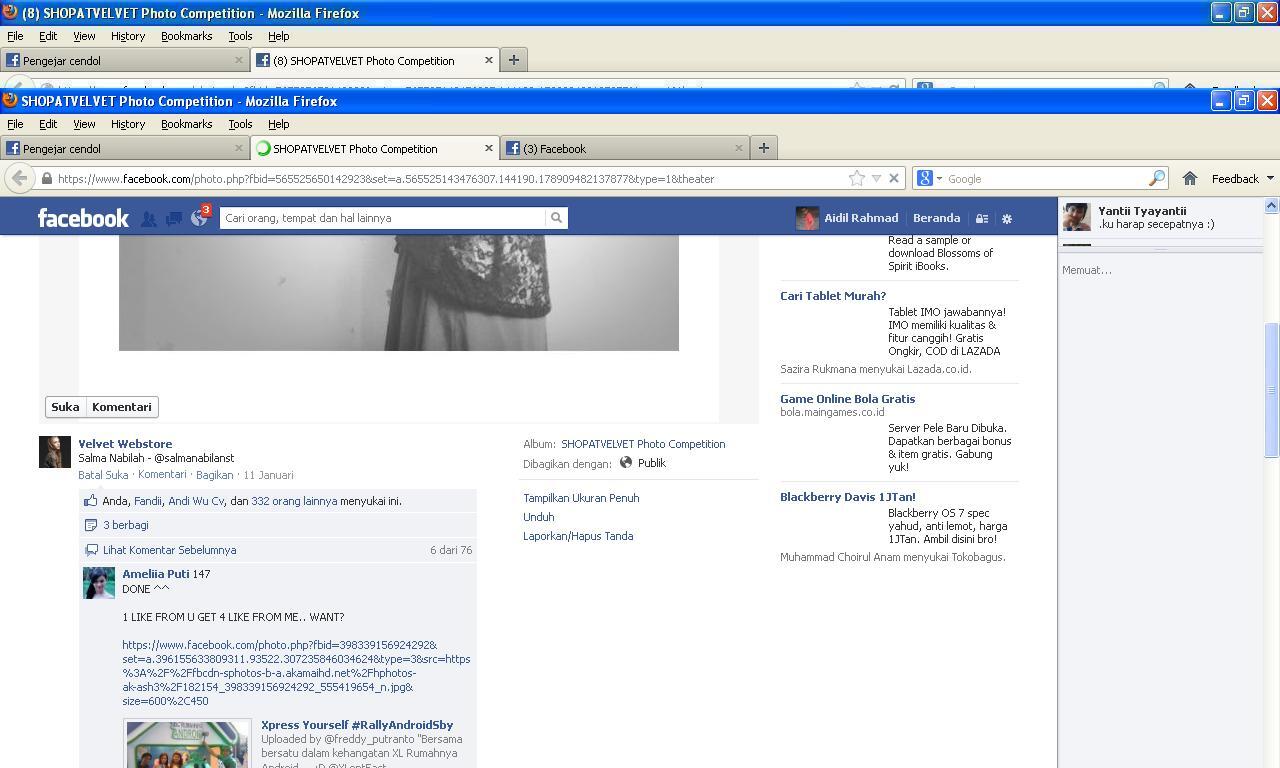Click Laporkan/Hapus Tanda

pos(578,536)
